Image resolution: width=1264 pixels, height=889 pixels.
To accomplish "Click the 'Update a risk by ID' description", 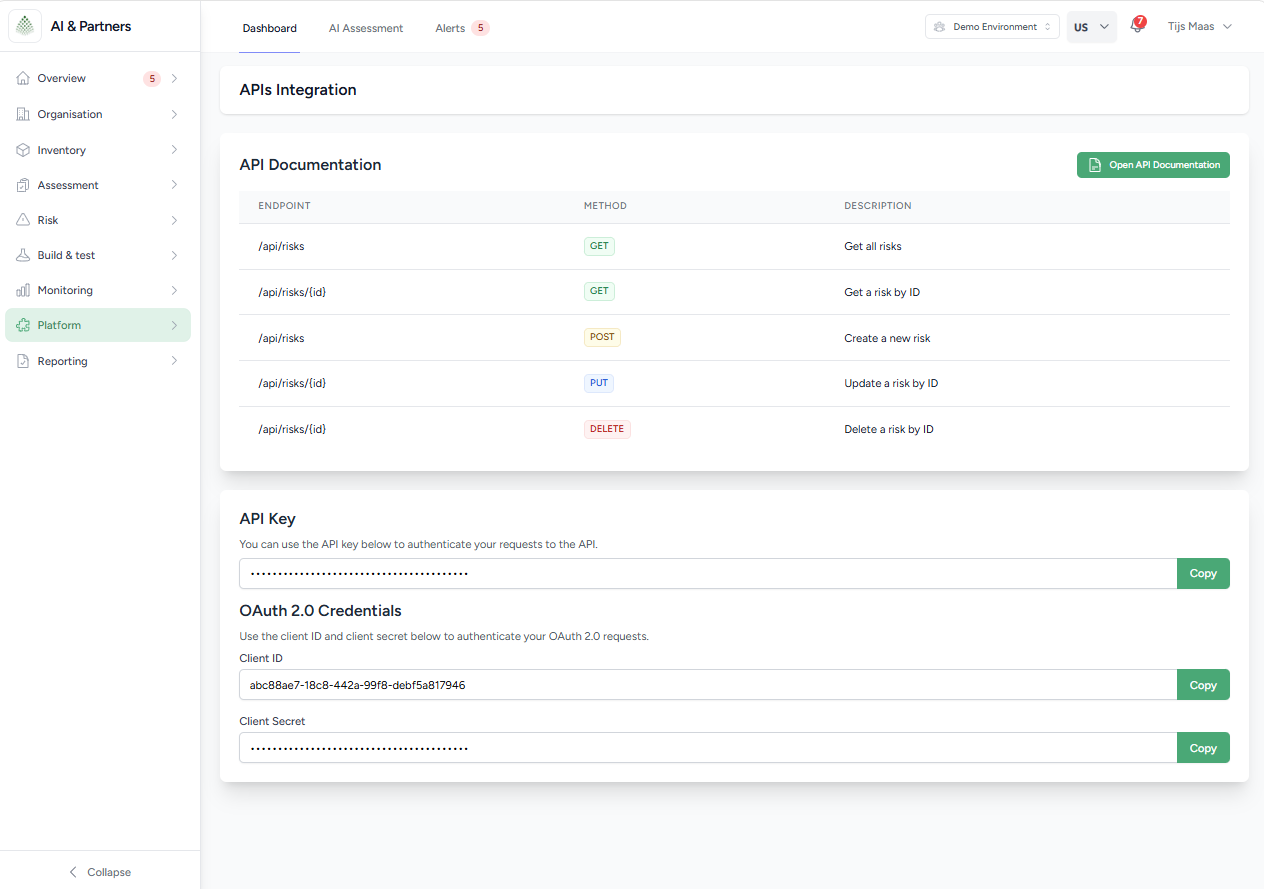I will [x=891, y=383].
